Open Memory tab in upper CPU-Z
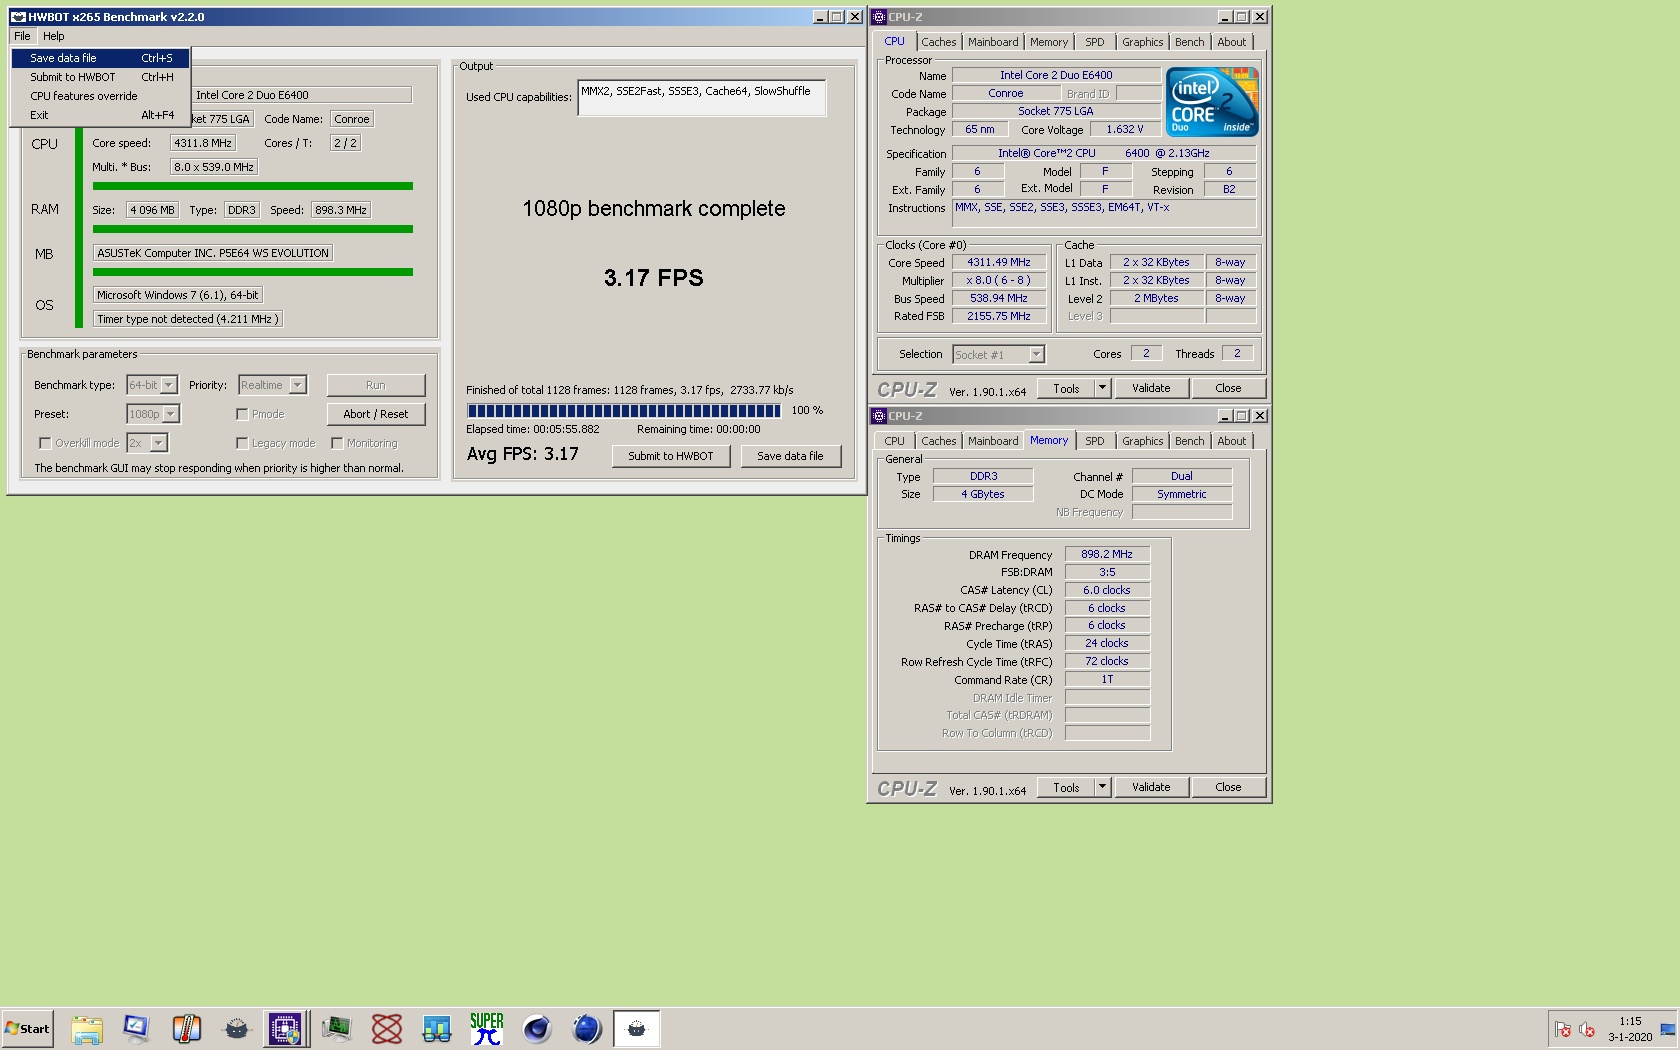The width and height of the screenshot is (1680, 1050). pyautogui.click(x=1049, y=42)
